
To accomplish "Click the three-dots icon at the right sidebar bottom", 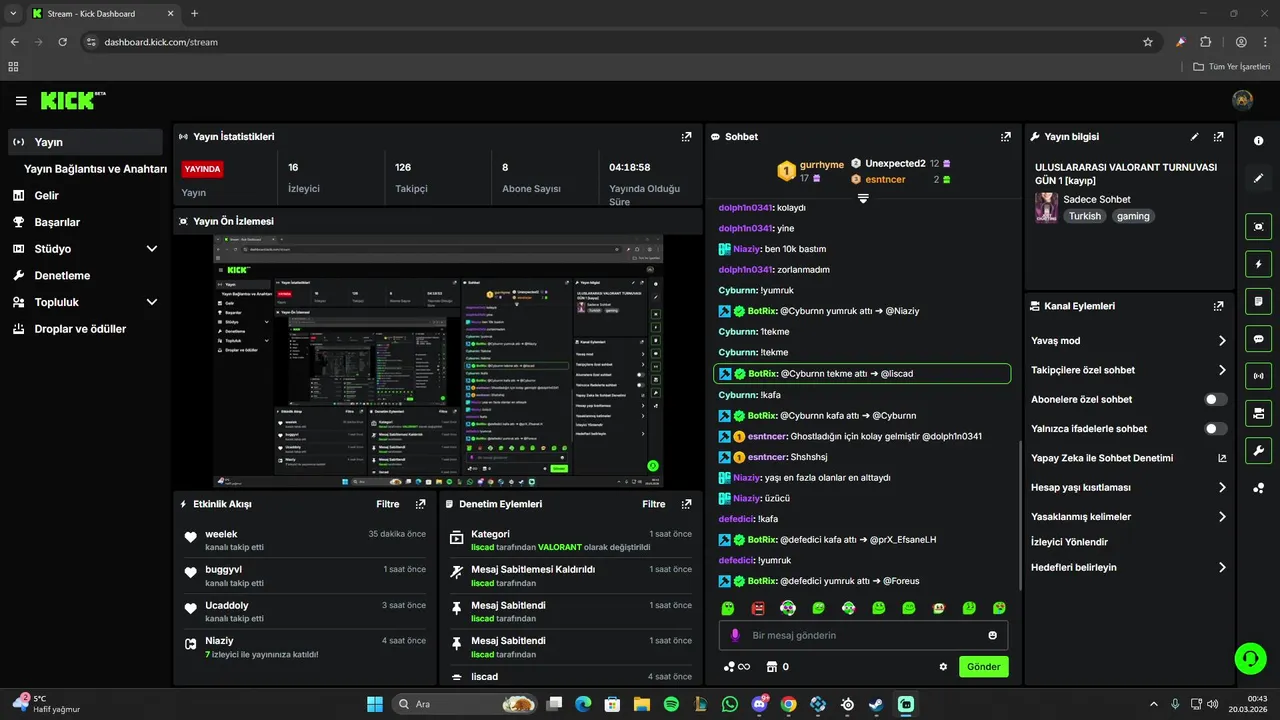I will (1259, 488).
